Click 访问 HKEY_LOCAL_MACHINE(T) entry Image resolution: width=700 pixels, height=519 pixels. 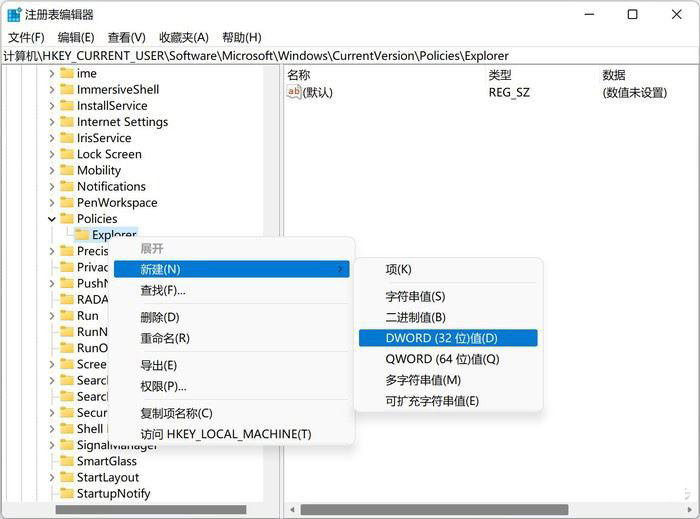231,434
